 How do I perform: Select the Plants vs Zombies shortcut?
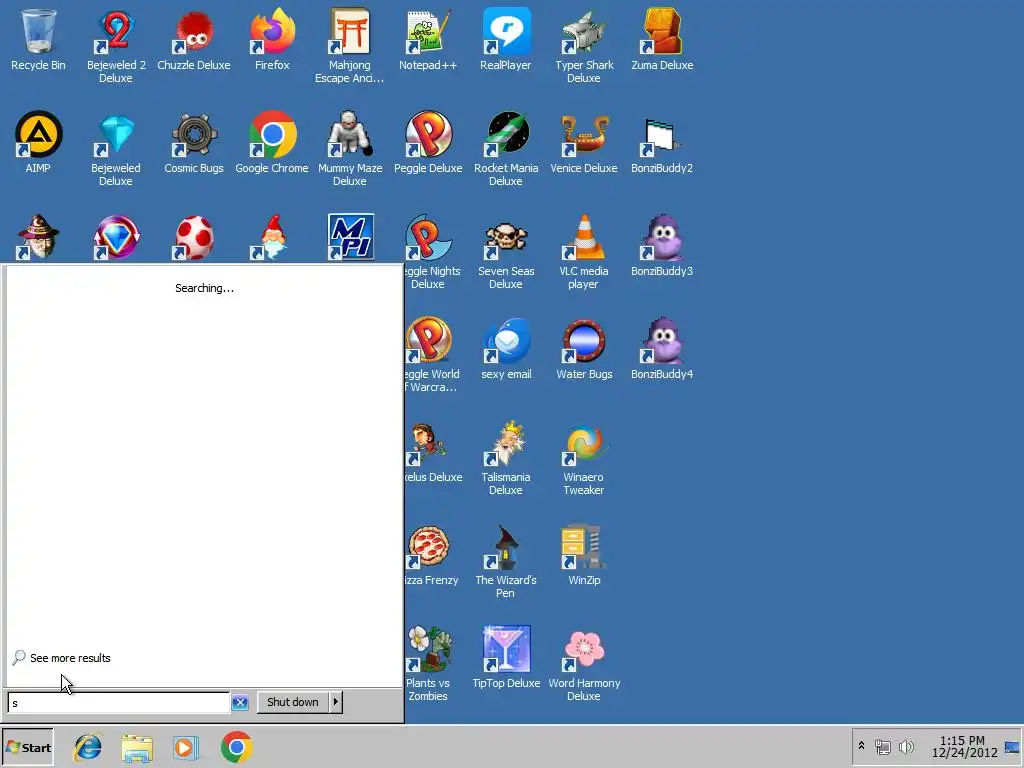tap(428, 664)
